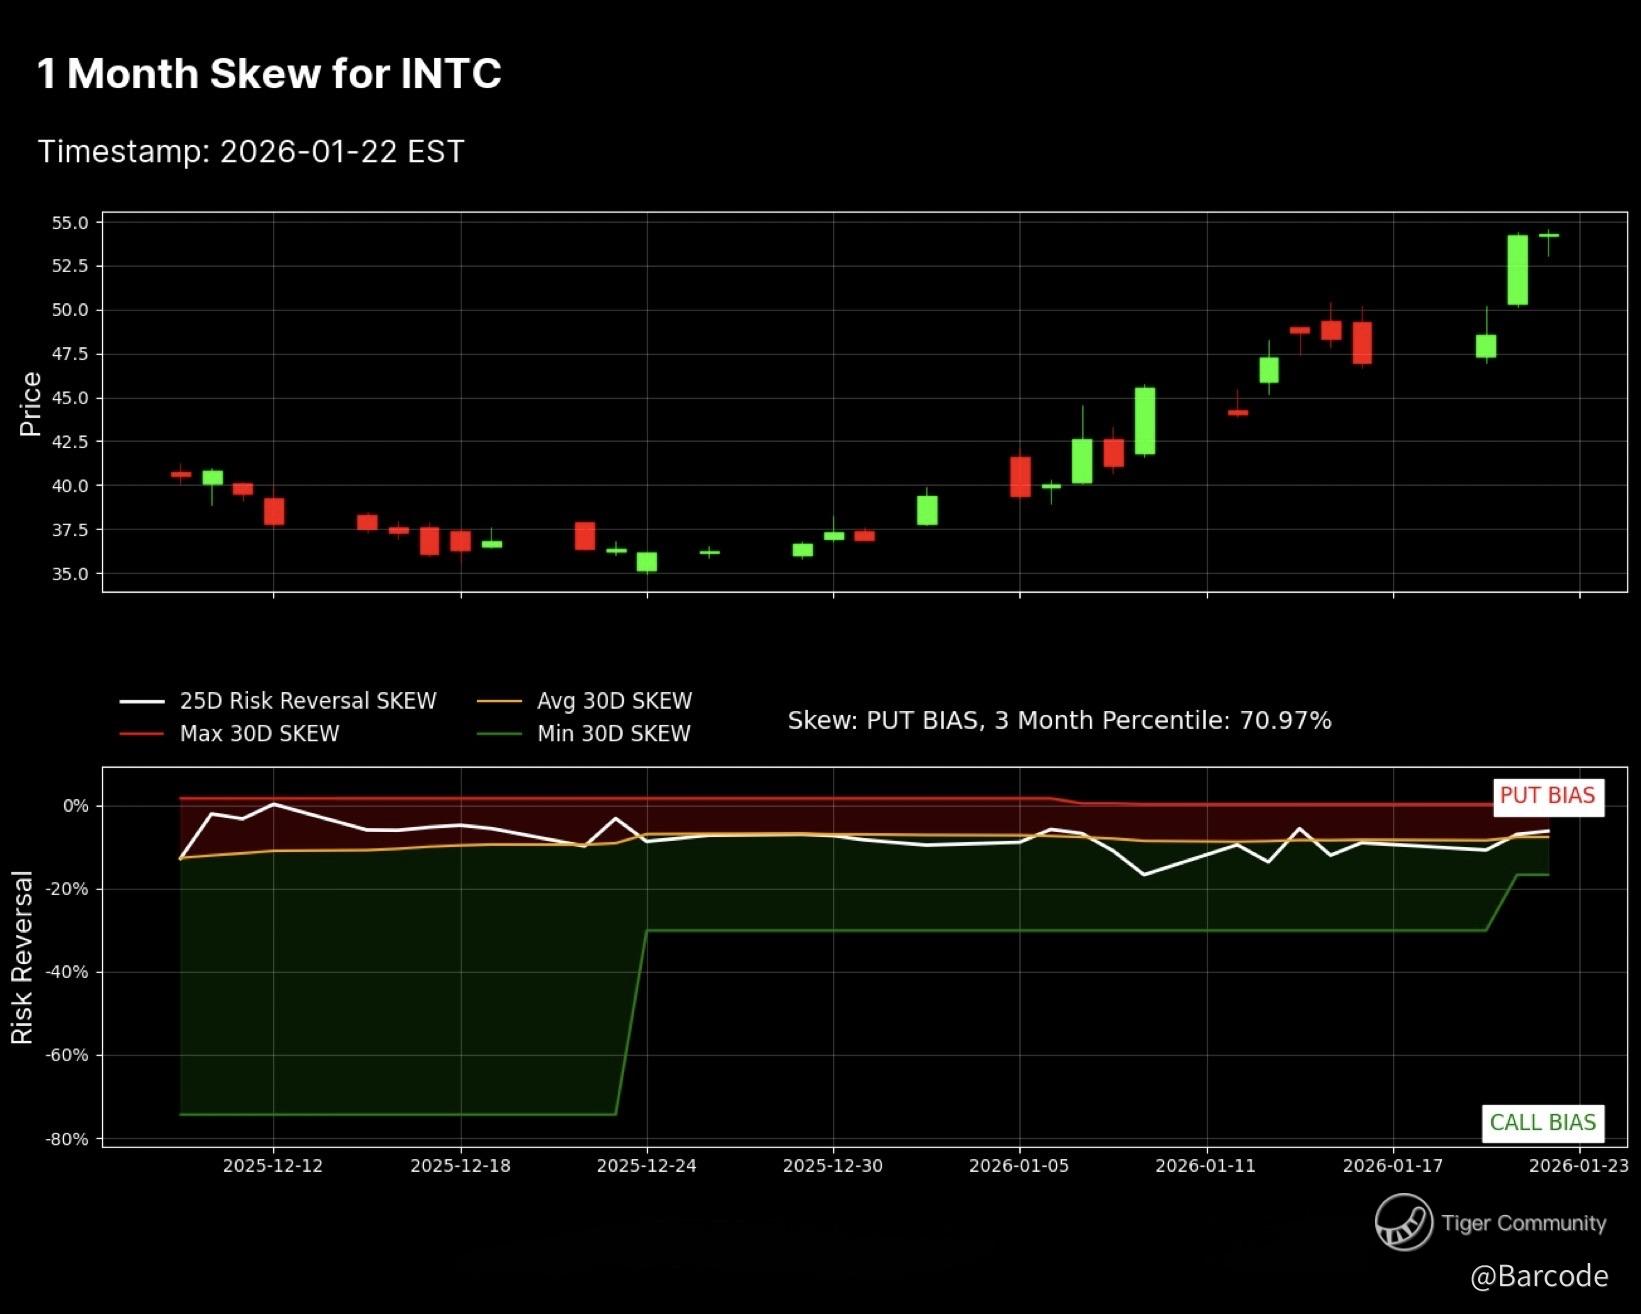Click the "Timestamp: 2026-01-22 EST" subtitle
Screen dimensions: 1641x1314
click(x=251, y=152)
